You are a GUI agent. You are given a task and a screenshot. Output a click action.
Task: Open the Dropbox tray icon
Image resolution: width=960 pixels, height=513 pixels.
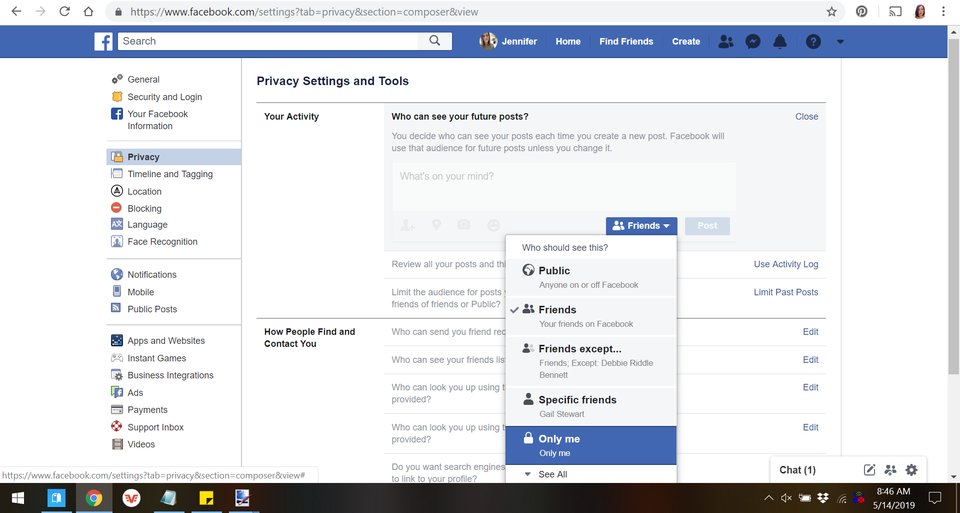point(823,498)
